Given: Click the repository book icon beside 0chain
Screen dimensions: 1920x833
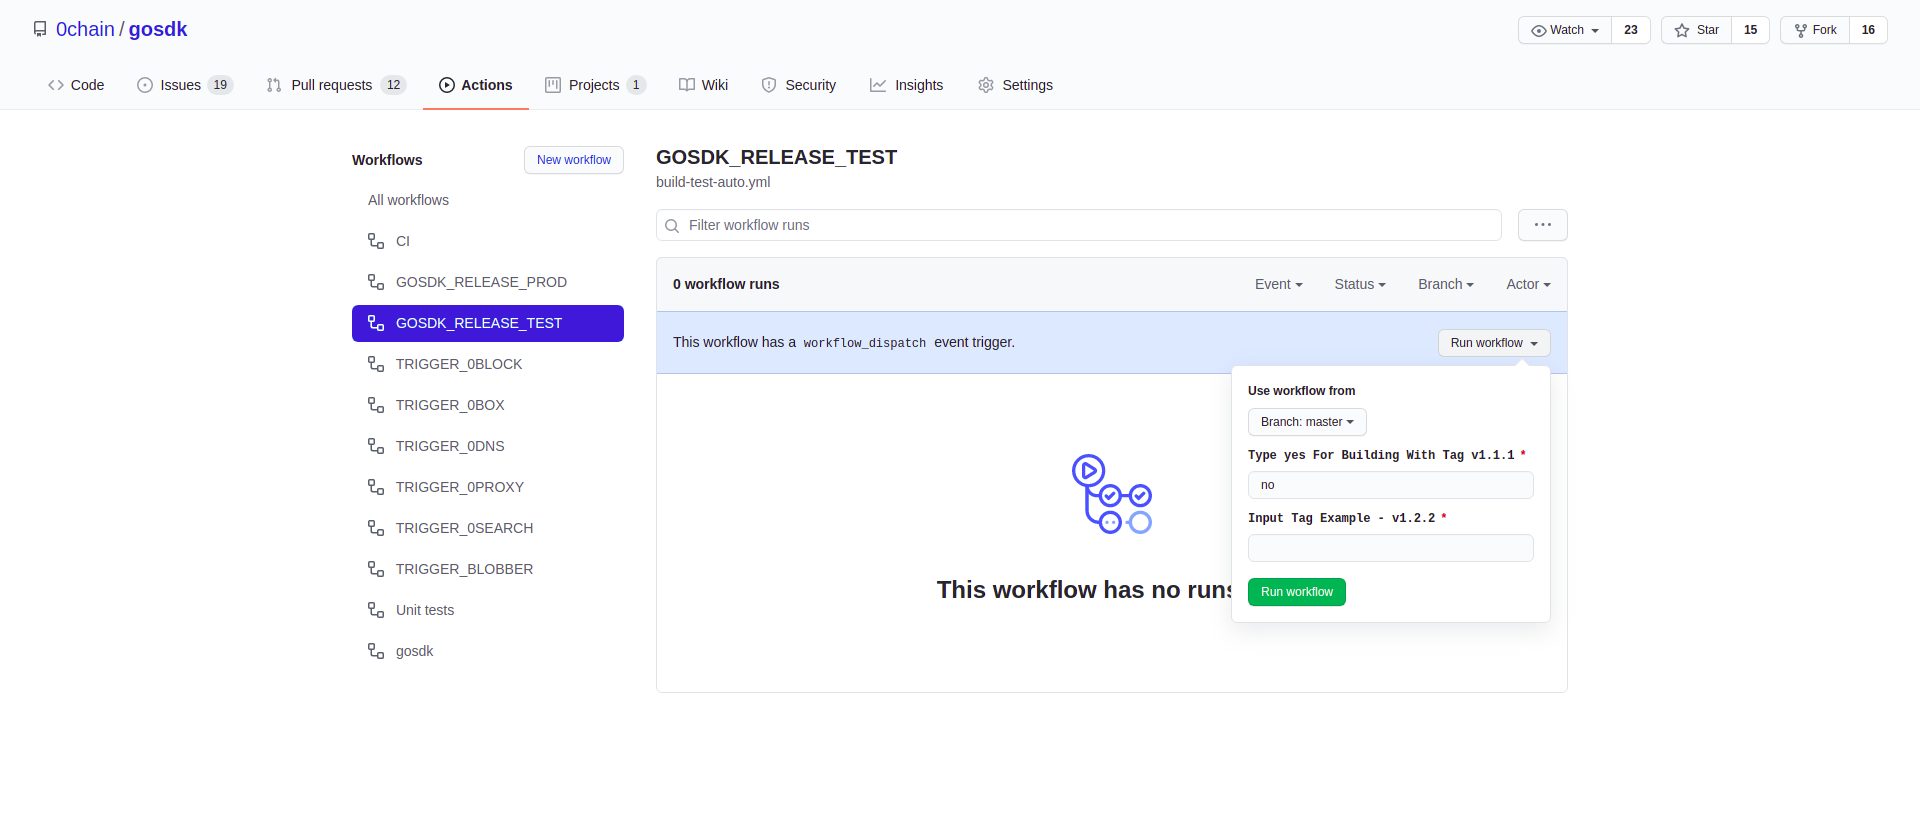Looking at the screenshot, I should (x=40, y=29).
